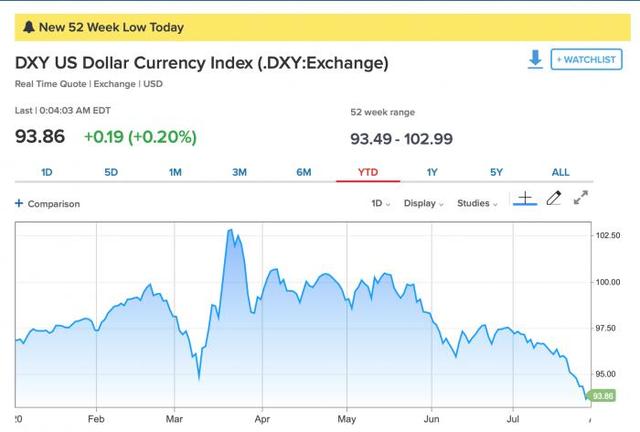Select the crosshair tool icon
Viewport: 640px width, 432px height.
[525, 198]
